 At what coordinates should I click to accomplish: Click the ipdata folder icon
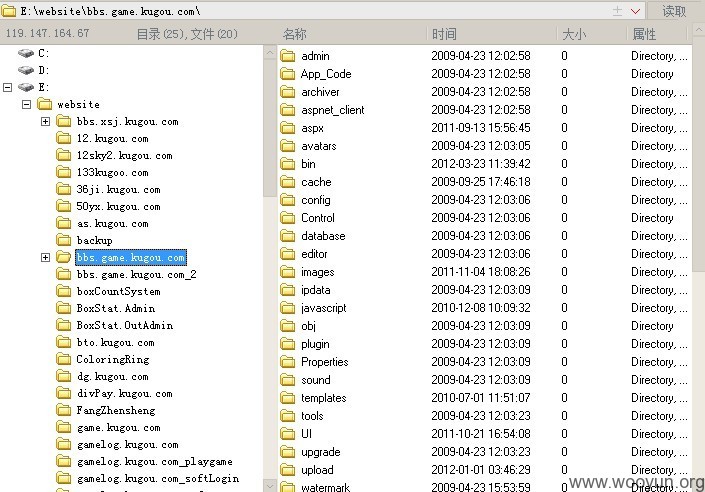(288, 290)
